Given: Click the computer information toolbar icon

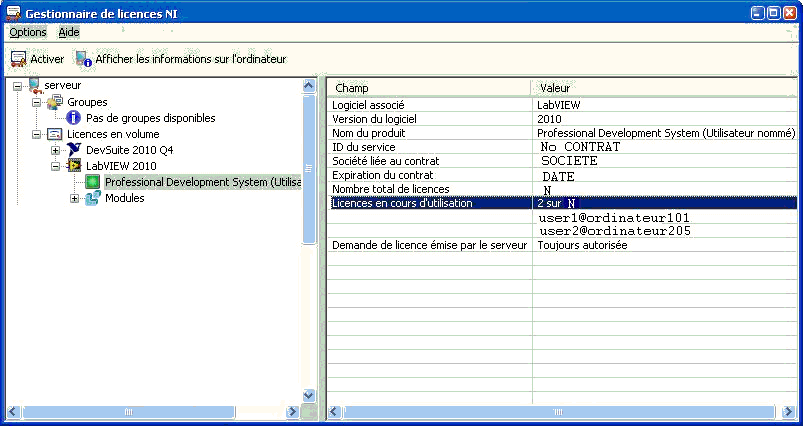Looking at the screenshot, I should 83,59.
